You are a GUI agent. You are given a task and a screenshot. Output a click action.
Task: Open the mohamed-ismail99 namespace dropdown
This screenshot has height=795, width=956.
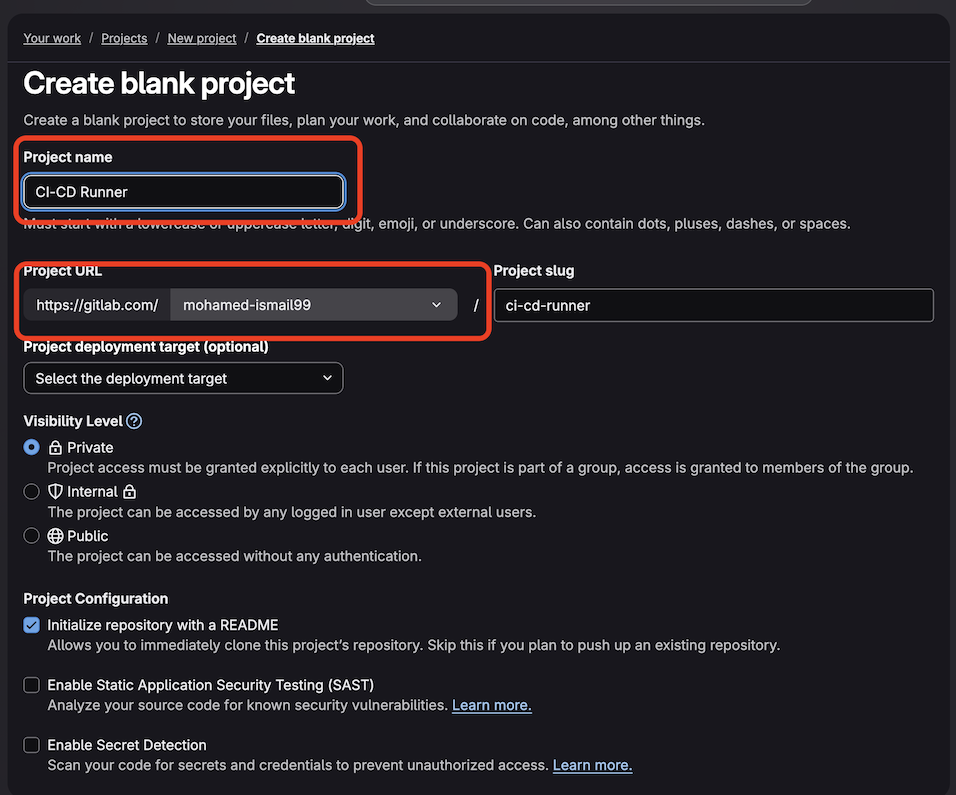[313, 305]
